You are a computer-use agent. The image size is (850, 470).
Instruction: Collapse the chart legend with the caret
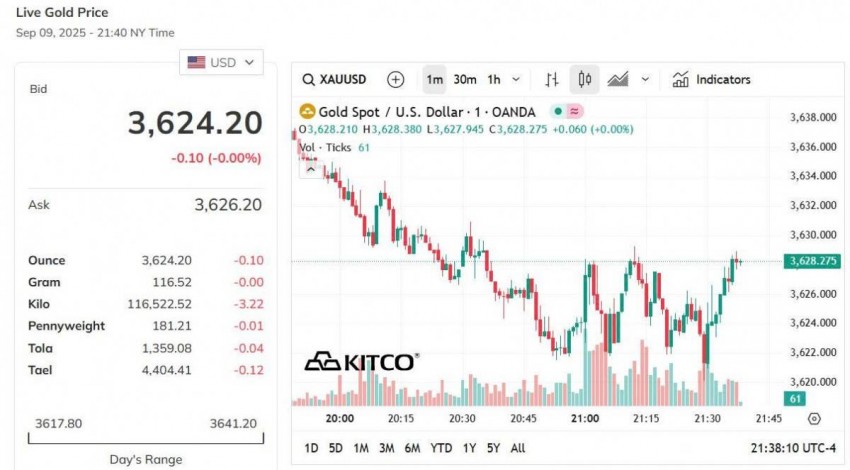click(310, 169)
